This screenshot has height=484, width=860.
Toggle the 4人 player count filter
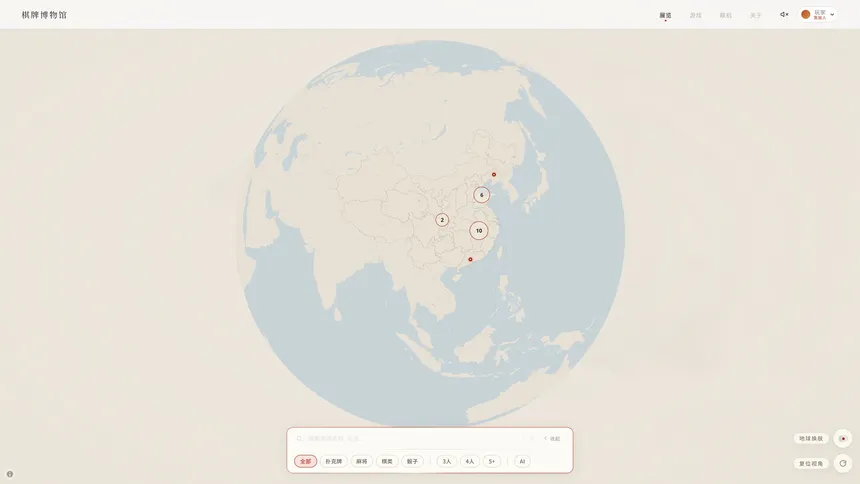470,462
